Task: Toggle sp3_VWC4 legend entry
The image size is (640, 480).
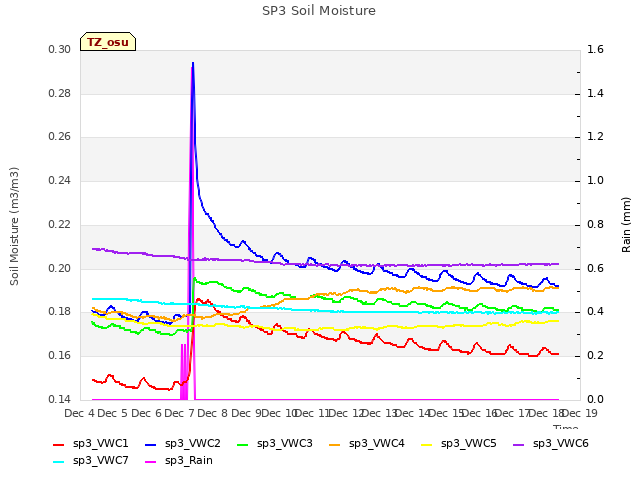Action: (367, 444)
